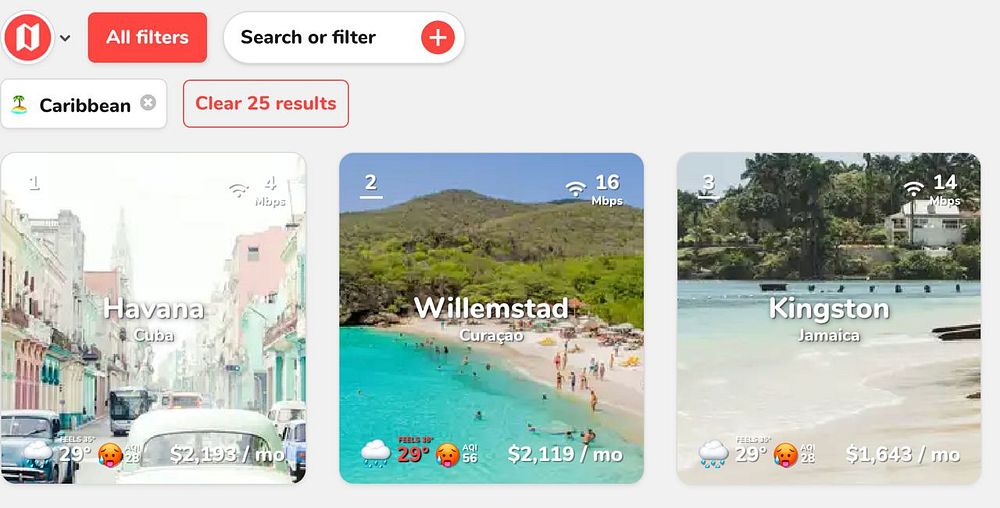Open the Havana, Cuba city card

[x=153, y=318]
